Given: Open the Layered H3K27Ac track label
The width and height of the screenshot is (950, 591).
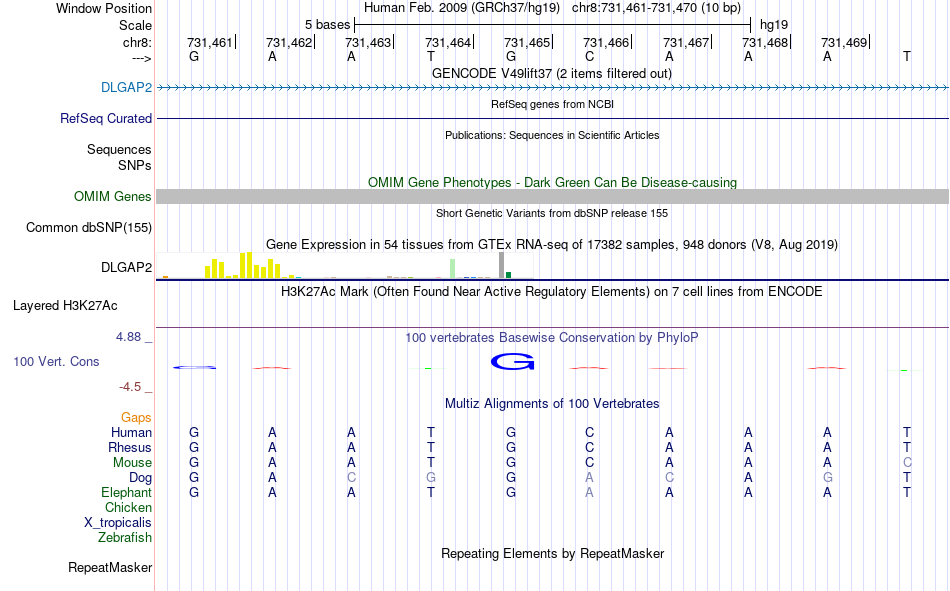Looking at the screenshot, I should [x=65, y=306].
